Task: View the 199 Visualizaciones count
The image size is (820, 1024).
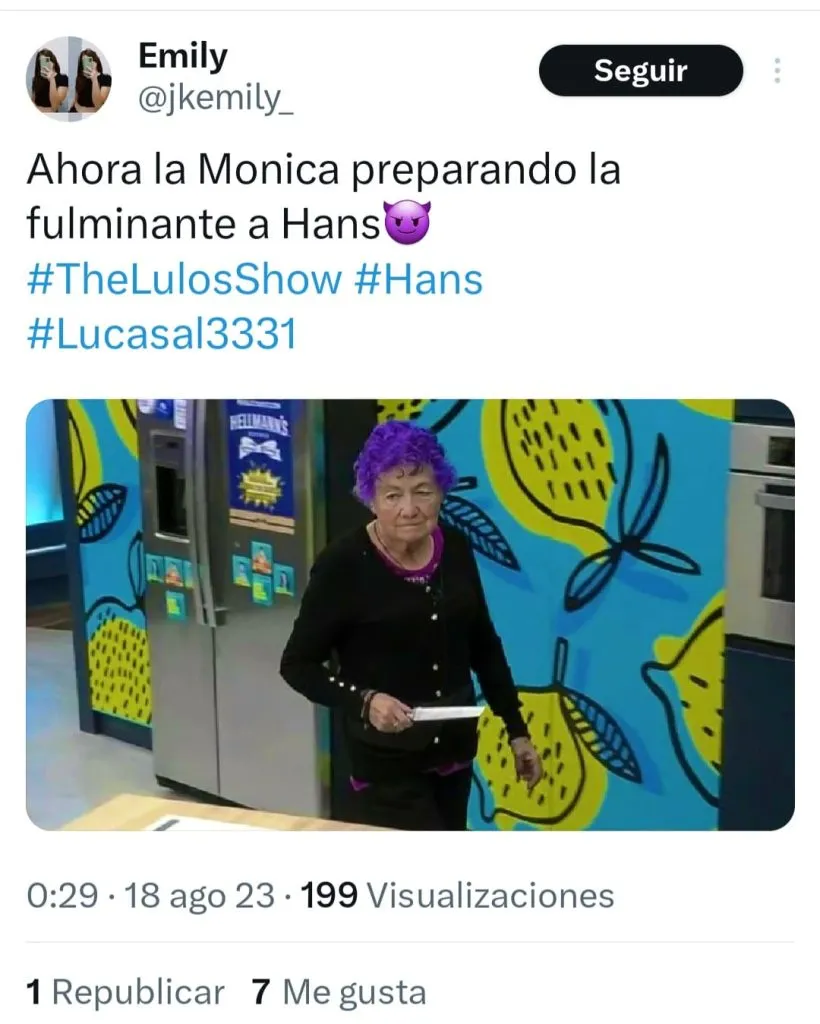Action: (457, 895)
